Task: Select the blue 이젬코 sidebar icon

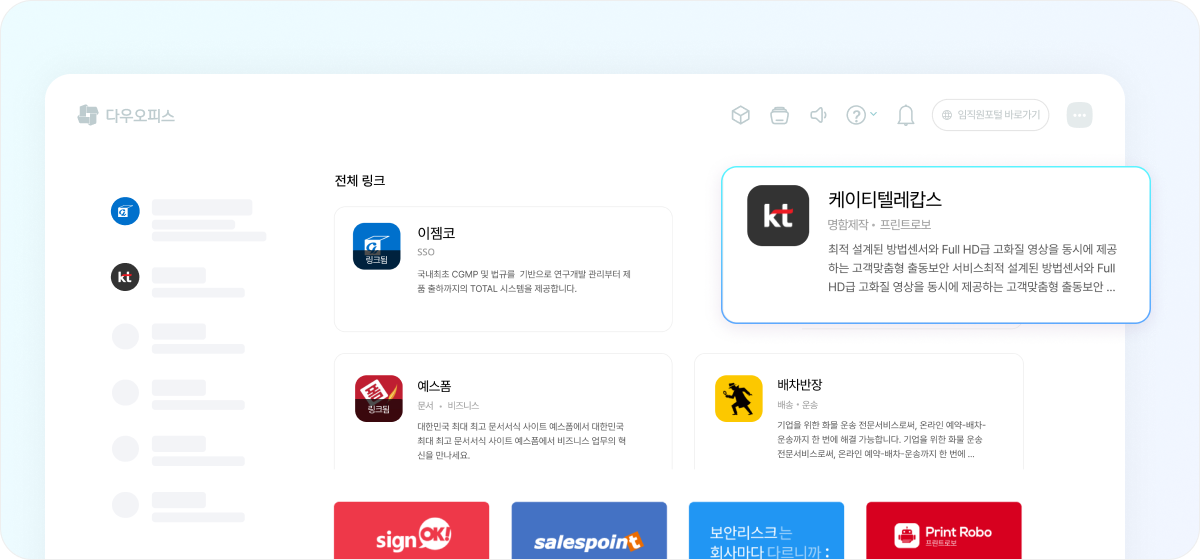Action: click(x=125, y=211)
